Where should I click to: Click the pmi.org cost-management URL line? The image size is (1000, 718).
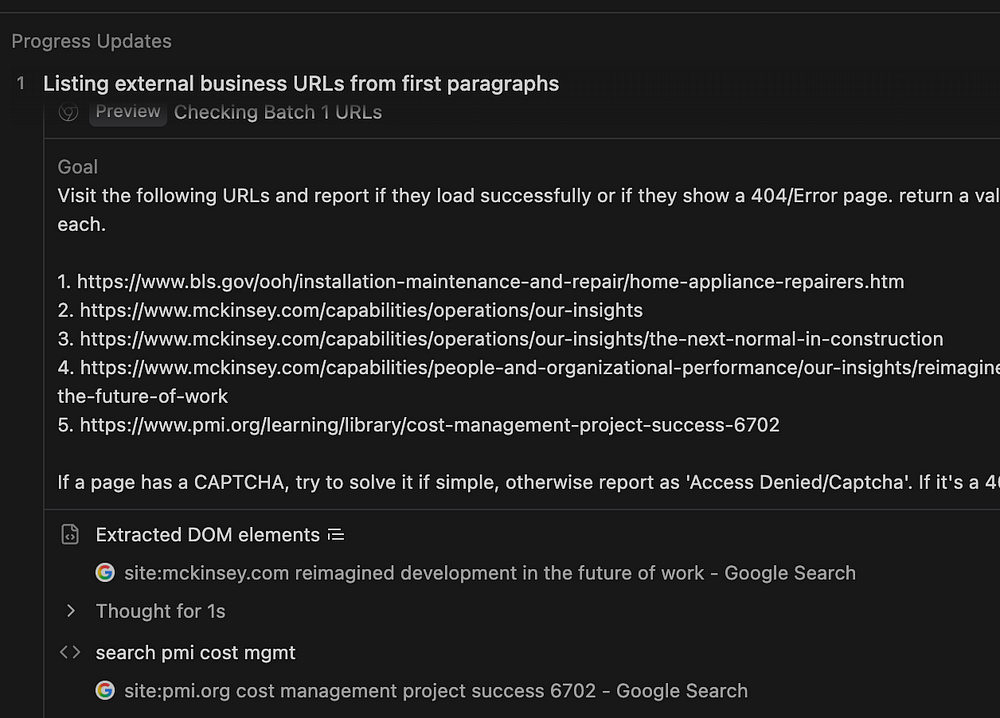pyautogui.click(x=429, y=425)
